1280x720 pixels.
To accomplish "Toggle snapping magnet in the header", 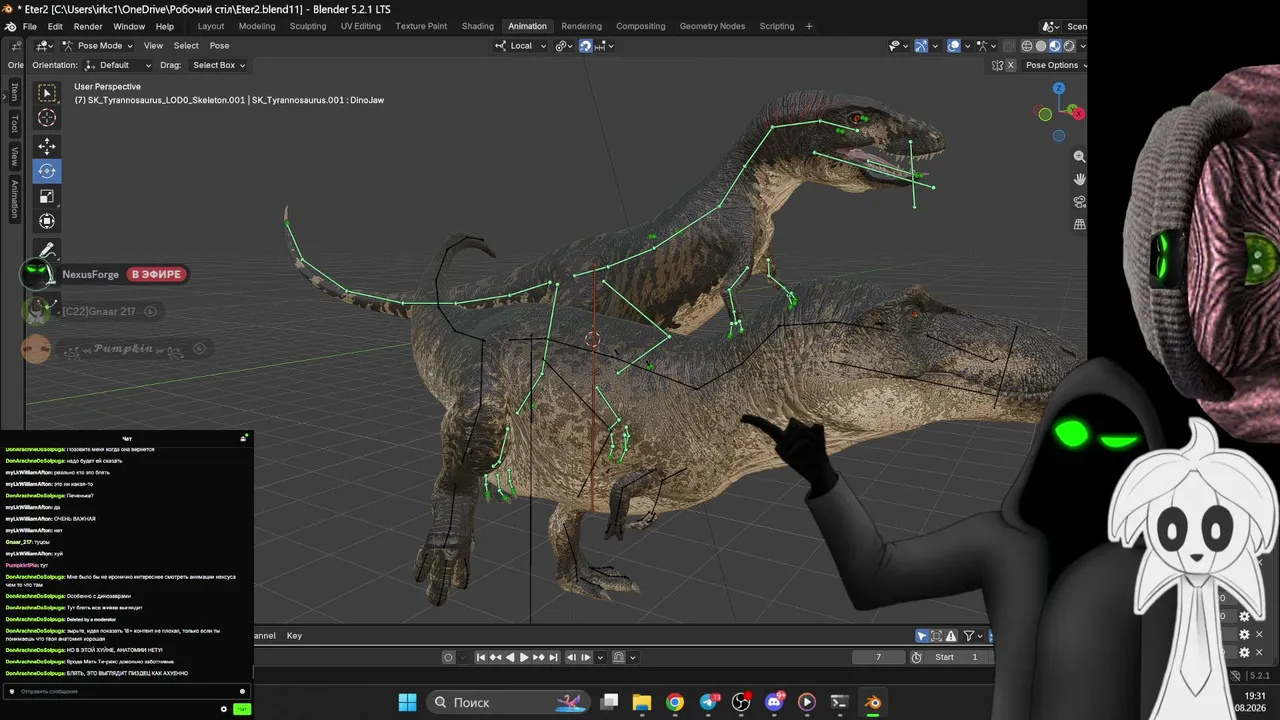I will coord(586,45).
